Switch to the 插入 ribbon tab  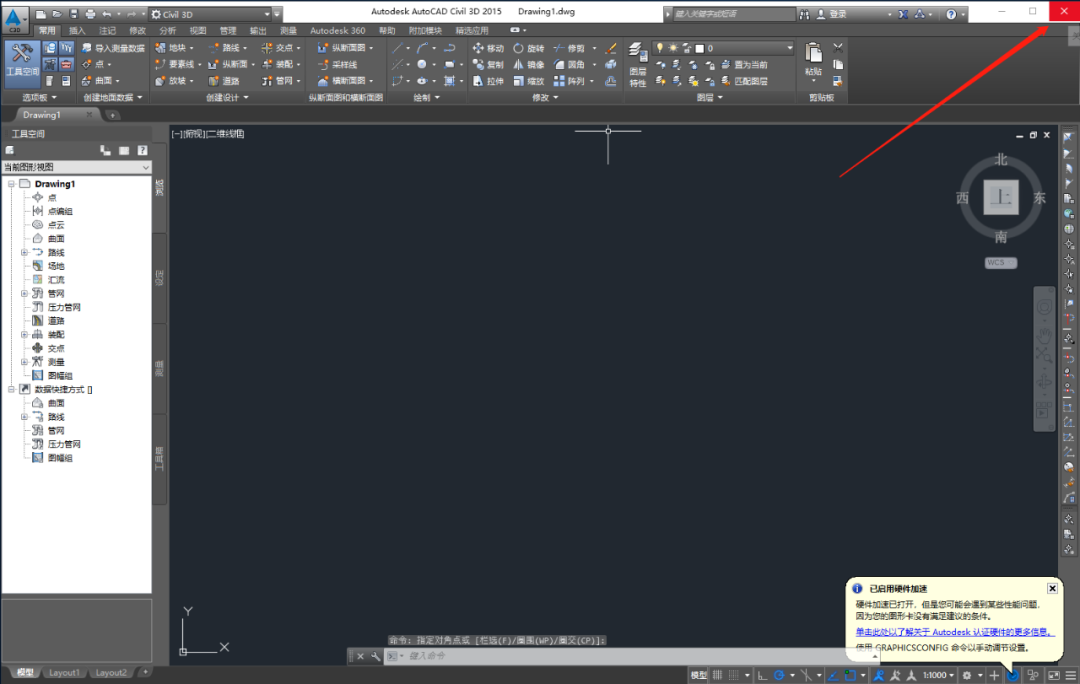tap(77, 30)
